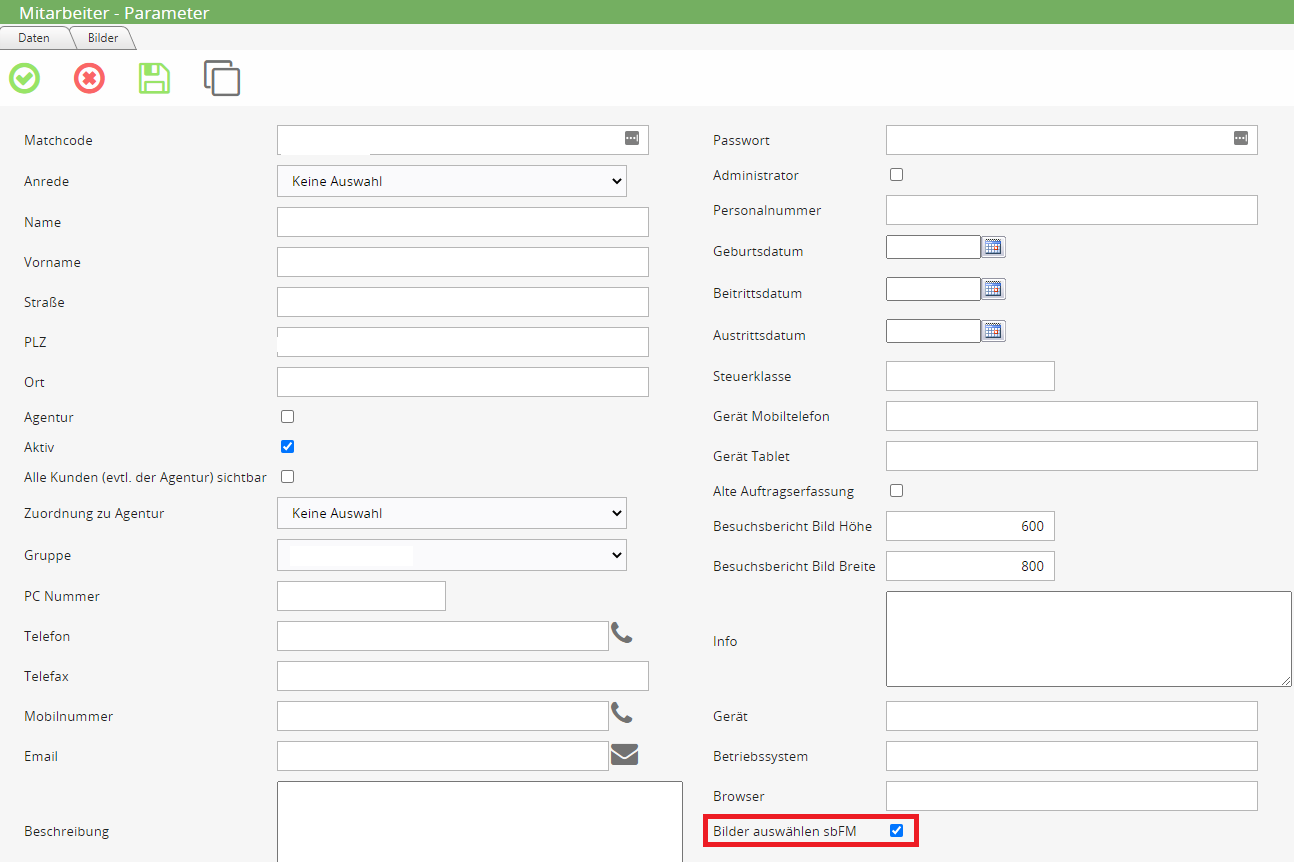Dial using the Mobilnummer phone icon

(x=622, y=713)
